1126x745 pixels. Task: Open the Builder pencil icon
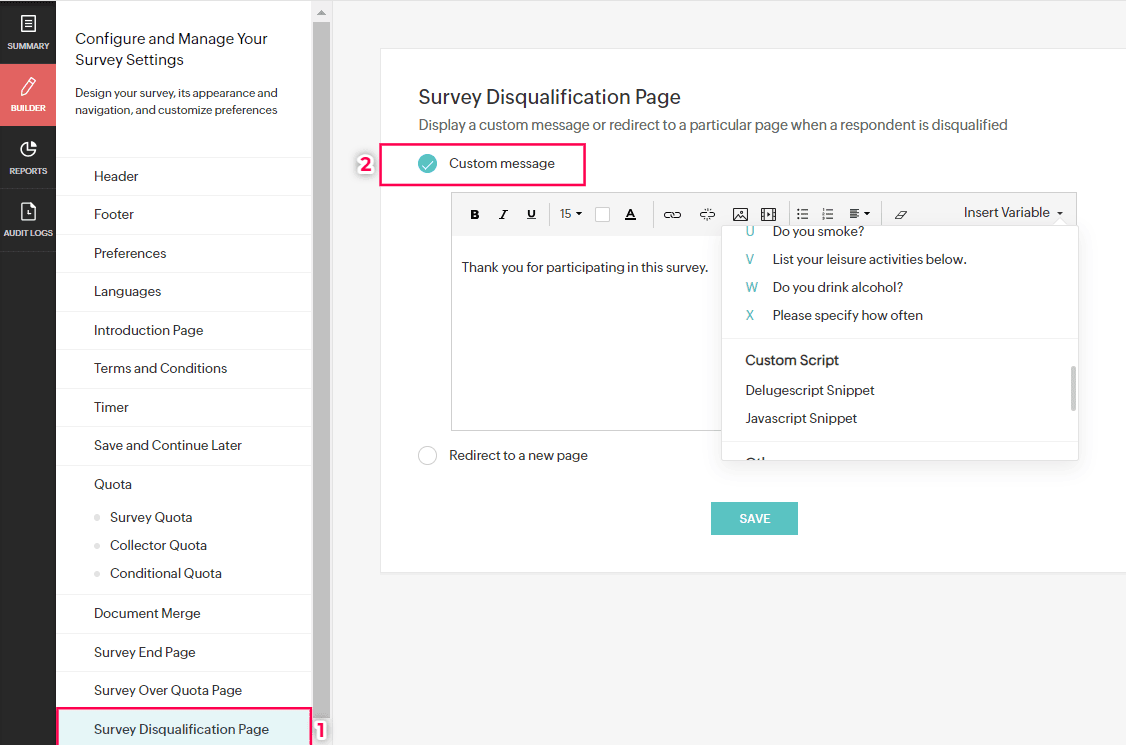[28, 87]
